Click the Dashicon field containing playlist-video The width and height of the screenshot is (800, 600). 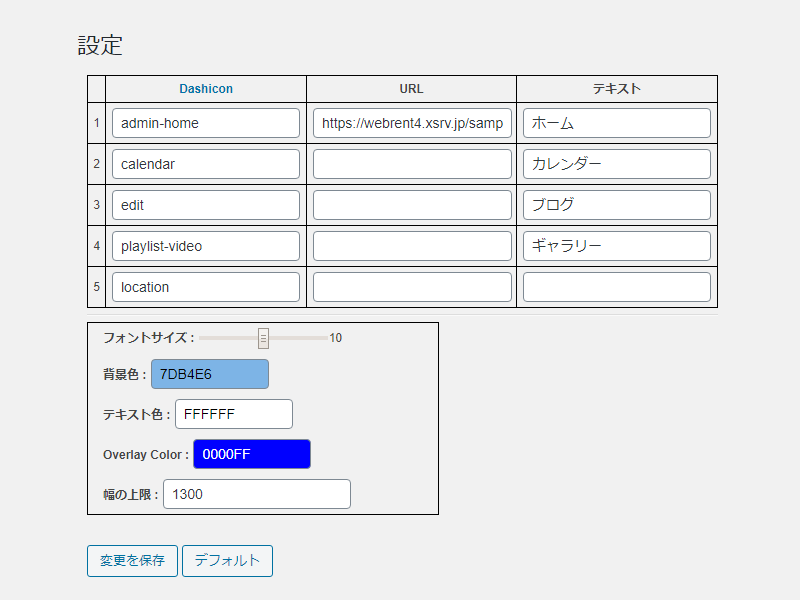click(206, 246)
